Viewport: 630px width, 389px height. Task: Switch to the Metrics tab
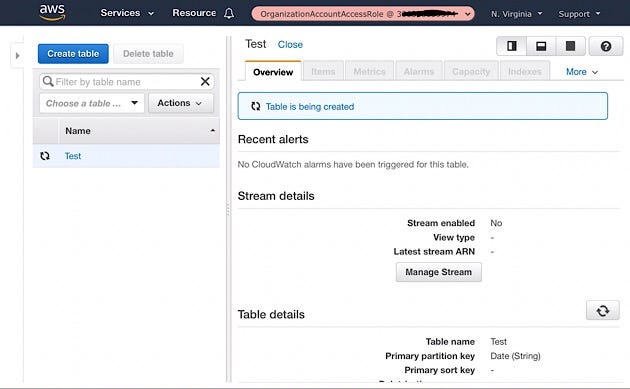(x=369, y=72)
